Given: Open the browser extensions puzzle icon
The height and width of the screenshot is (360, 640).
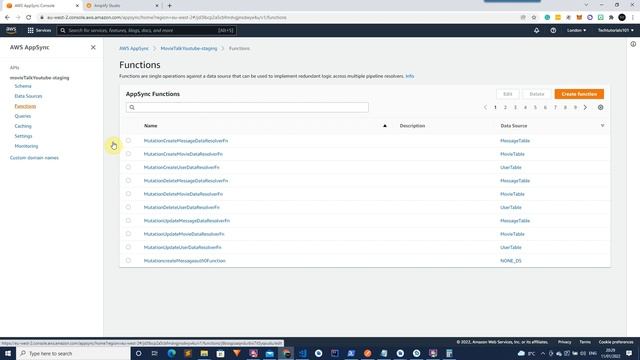Looking at the screenshot, I should point(611,18).
